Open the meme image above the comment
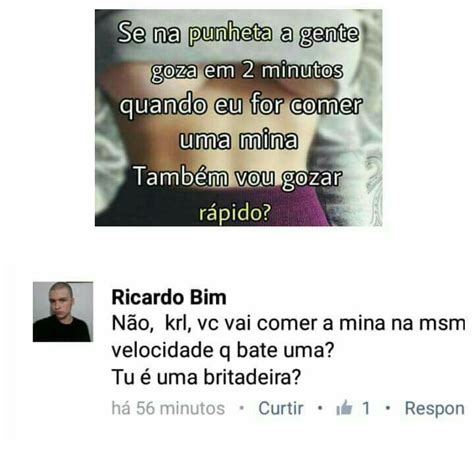Viewport: 474px width, 474px height. click(238, 118)
